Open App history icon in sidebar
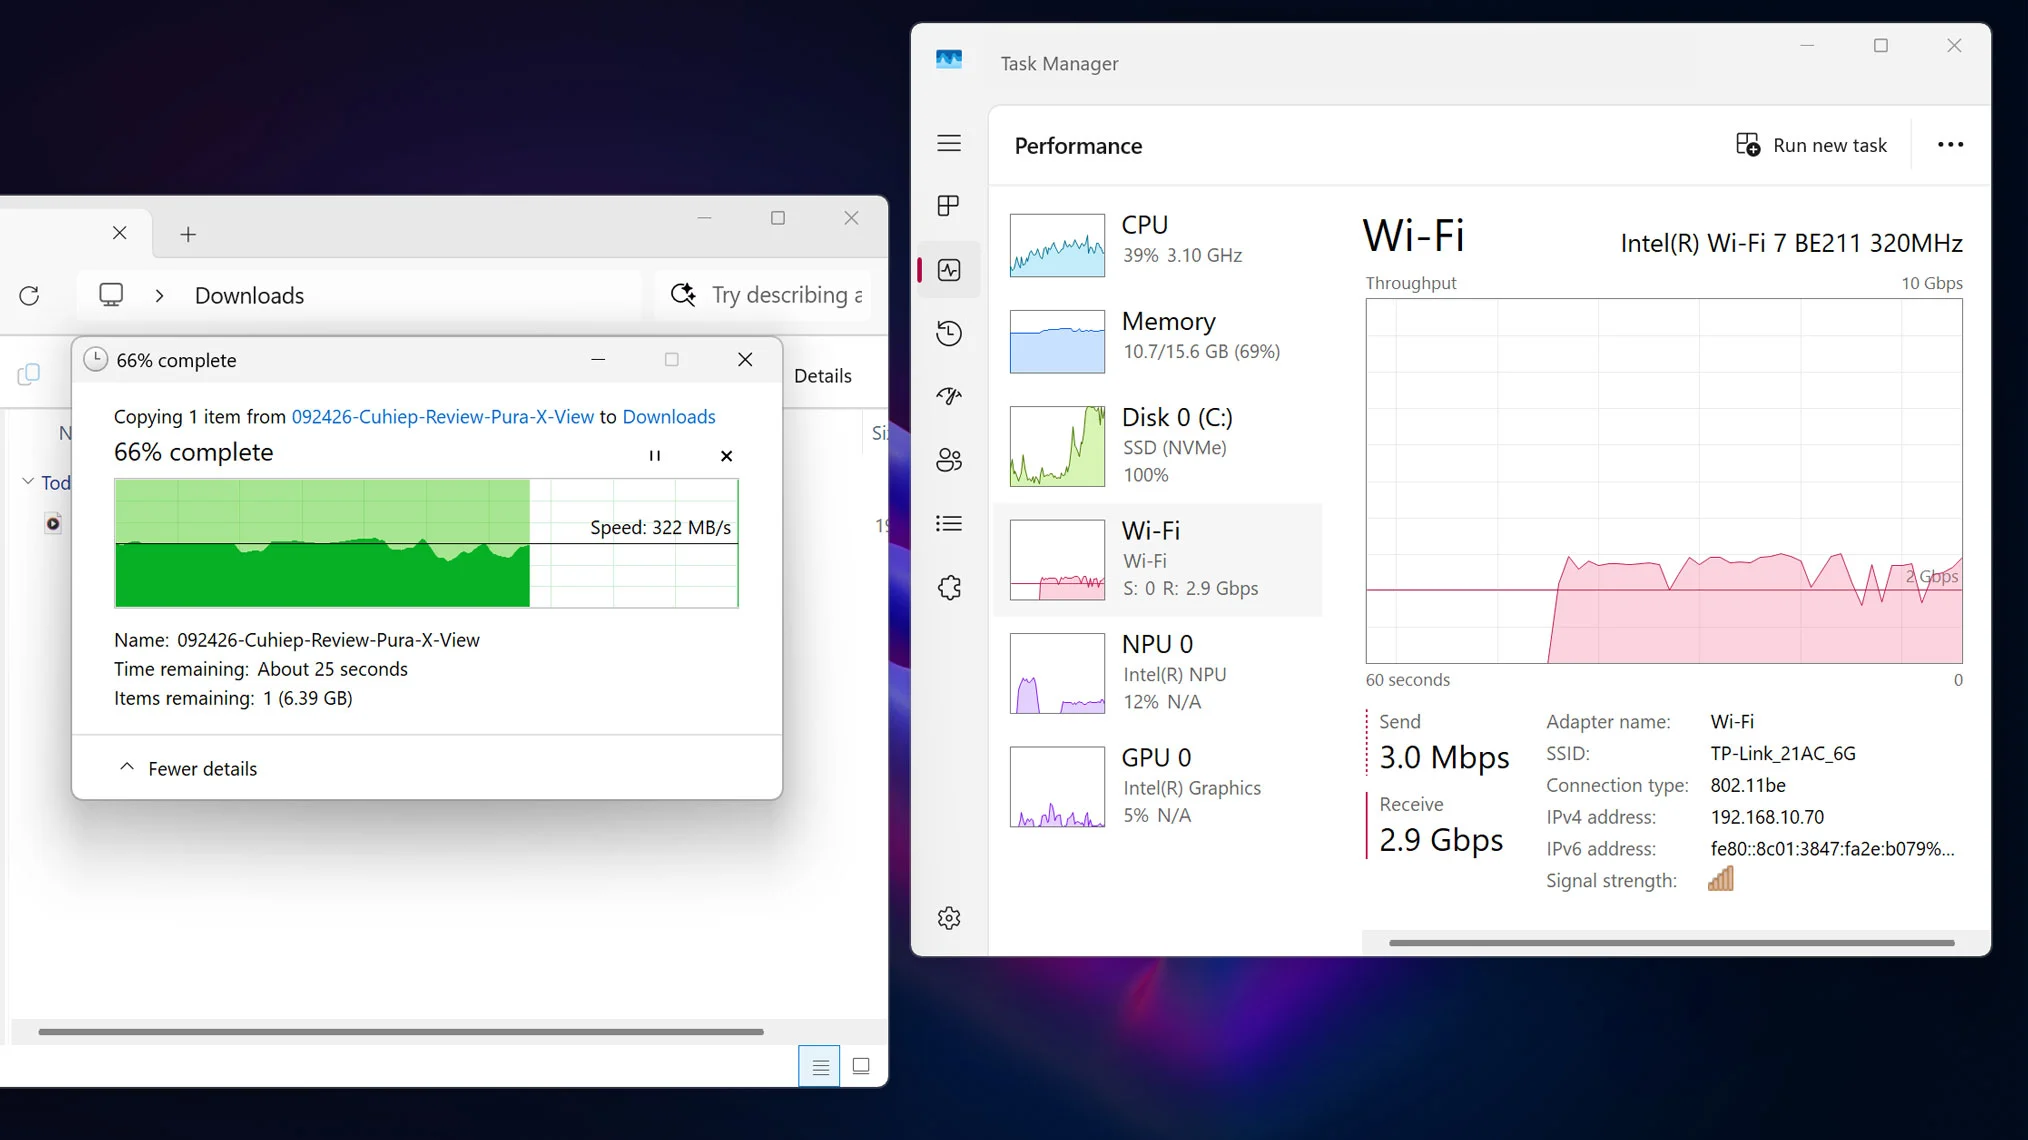2028x1140 pixels. pos(949,333)
